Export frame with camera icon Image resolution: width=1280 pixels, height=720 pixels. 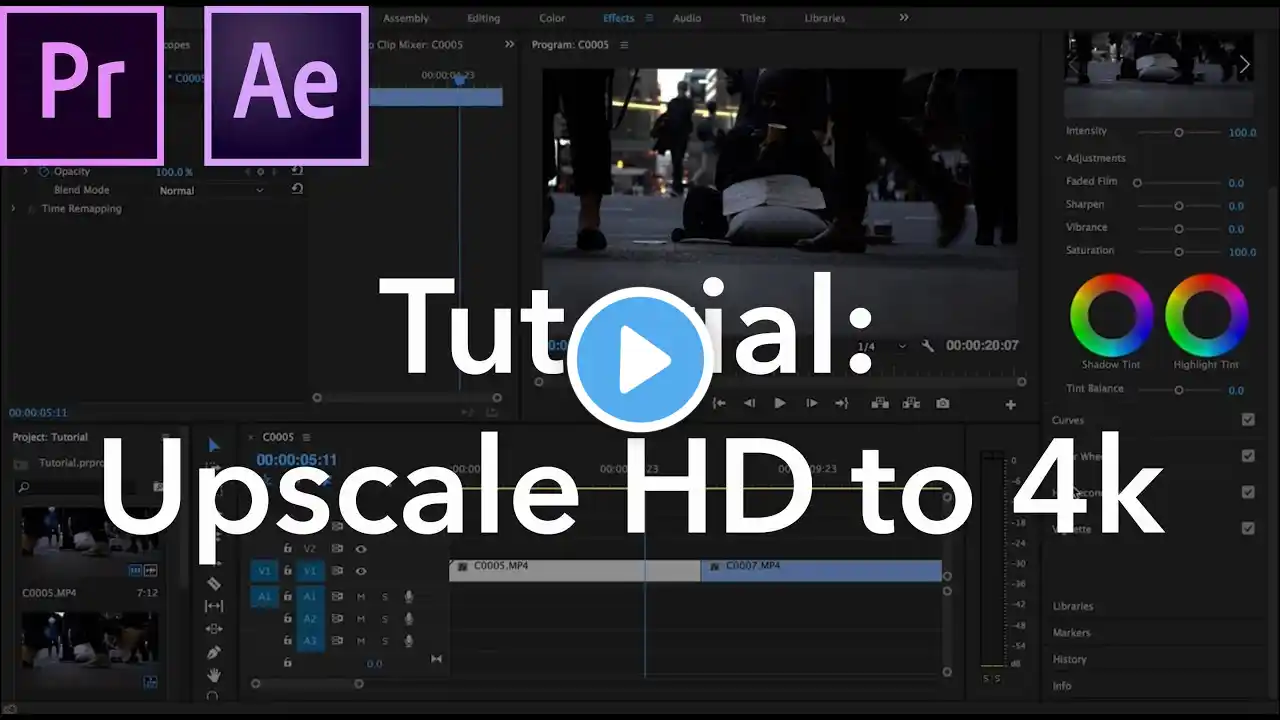pyautogui.click(x=943, y=403)
